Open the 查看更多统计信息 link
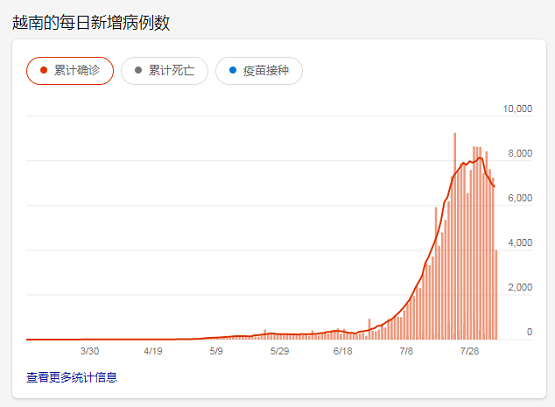 click(x=71, y=378)
